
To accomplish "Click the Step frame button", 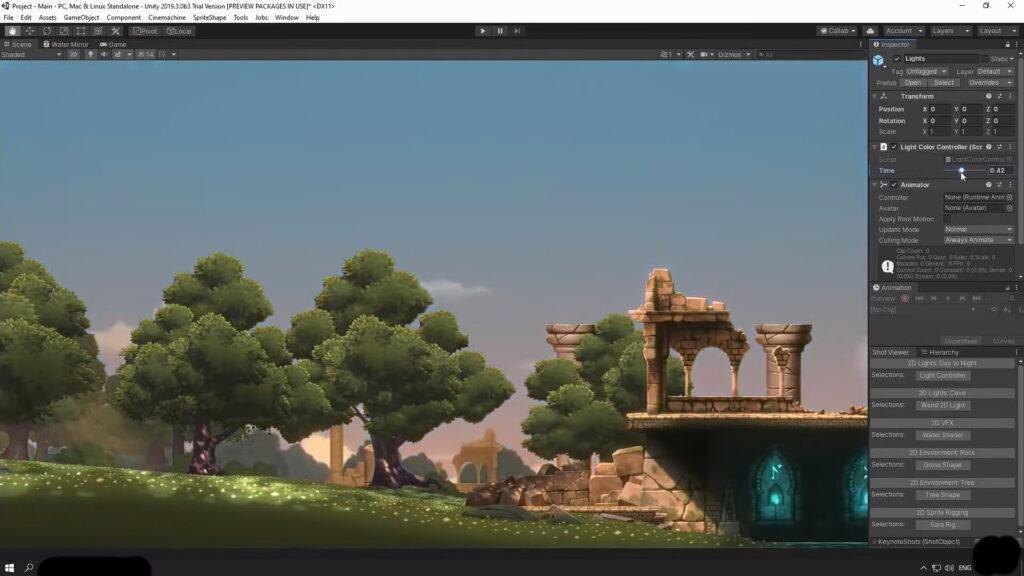I will coord(517,31).
